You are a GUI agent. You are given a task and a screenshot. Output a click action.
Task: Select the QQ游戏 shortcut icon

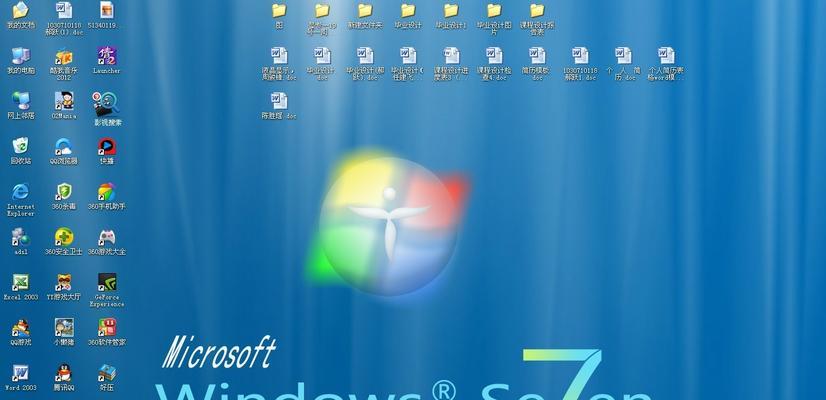[21, 332]
